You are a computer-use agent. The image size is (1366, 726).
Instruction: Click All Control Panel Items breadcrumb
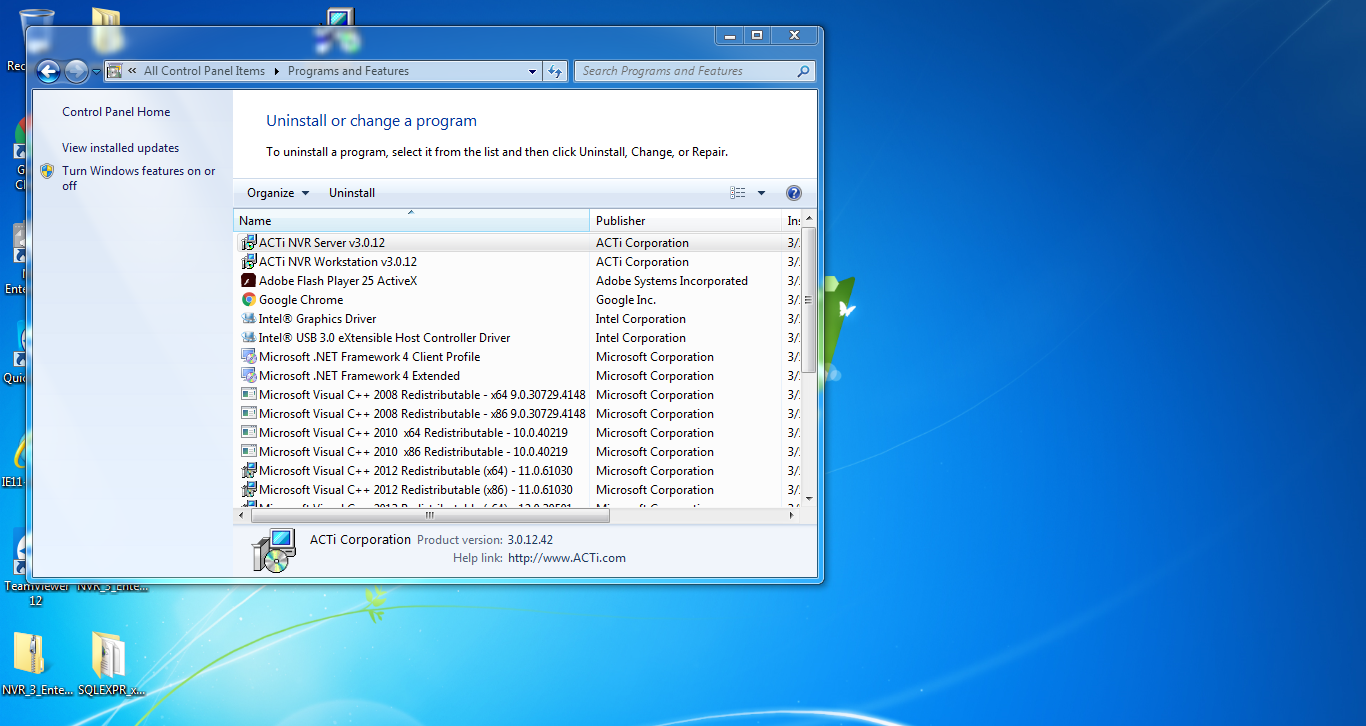(x=204, y=71)
